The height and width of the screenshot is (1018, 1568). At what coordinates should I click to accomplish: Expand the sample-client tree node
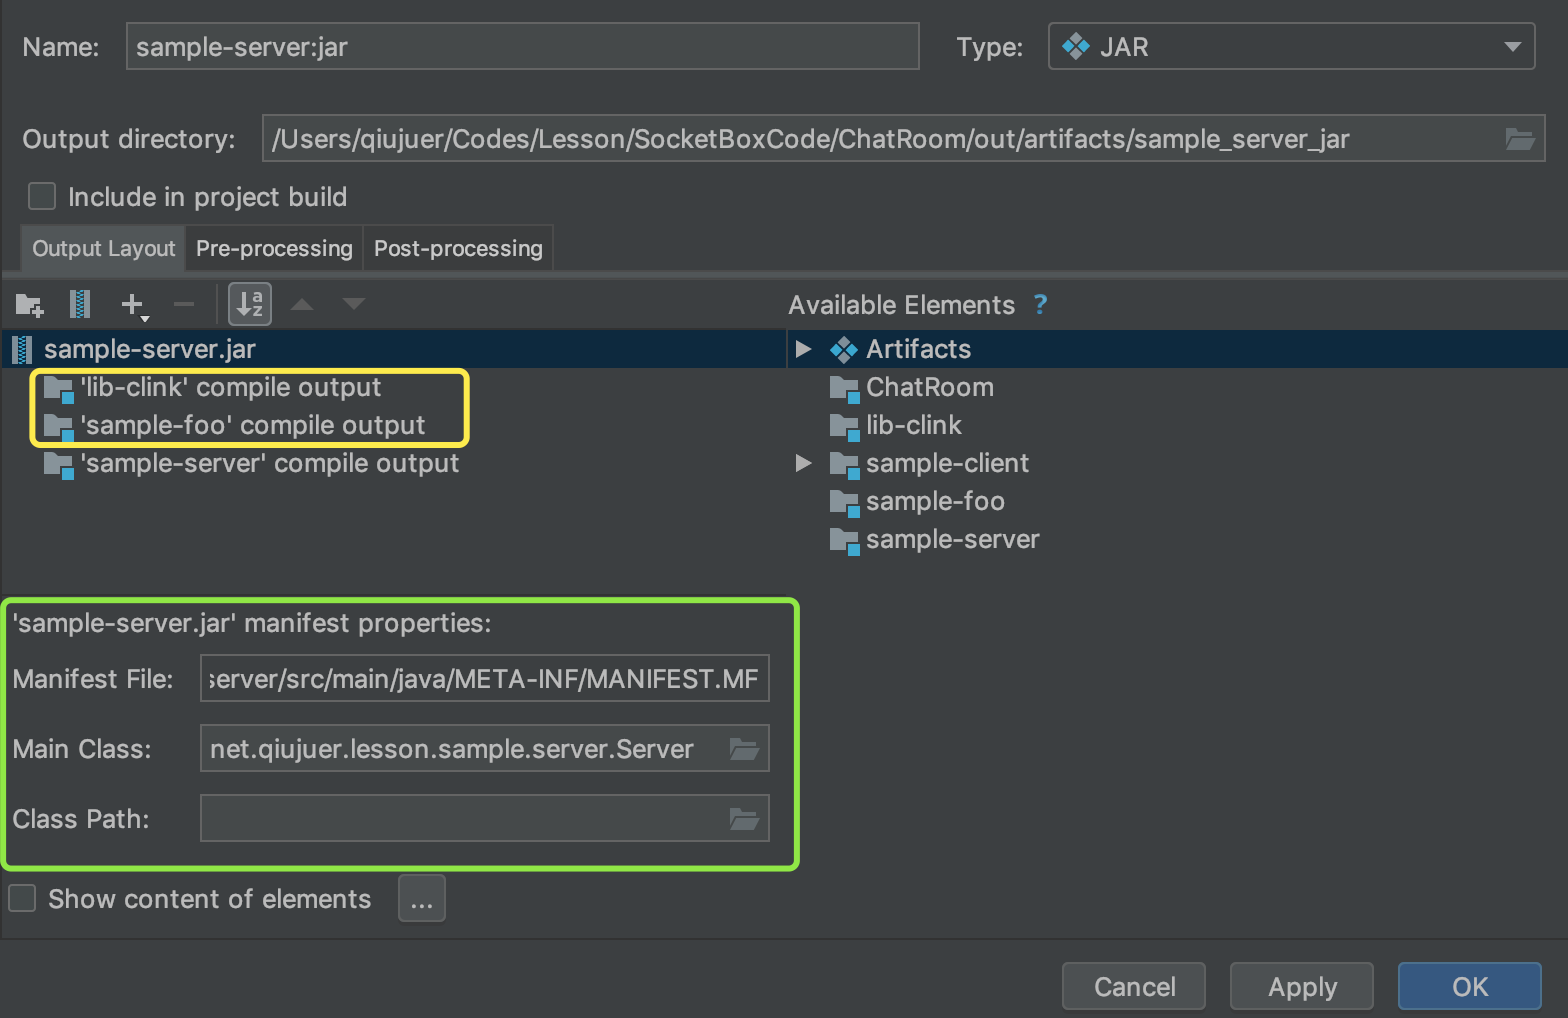click(x=803, y=463)
